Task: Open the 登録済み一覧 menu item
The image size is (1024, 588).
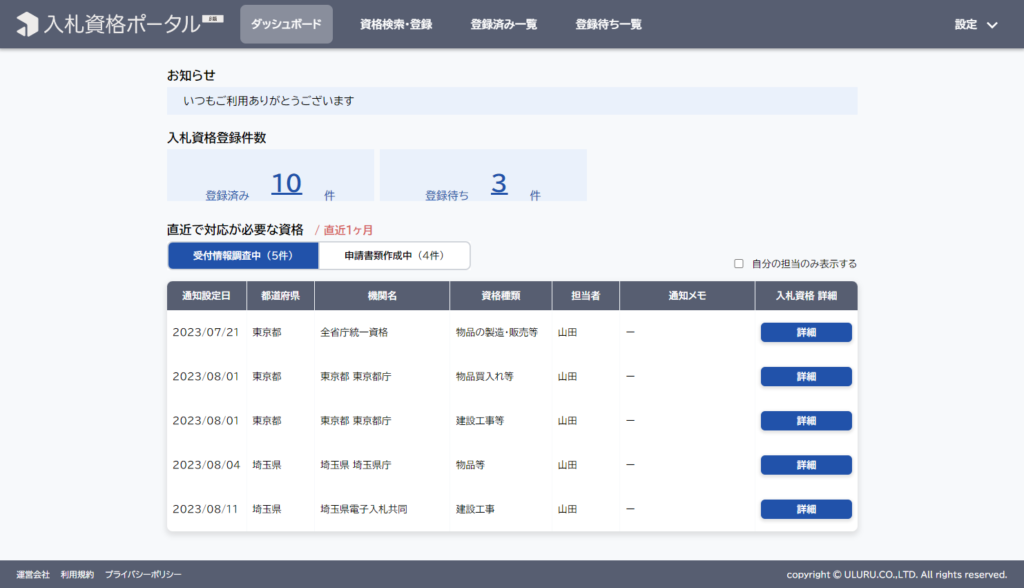Action: click(504, 24)
